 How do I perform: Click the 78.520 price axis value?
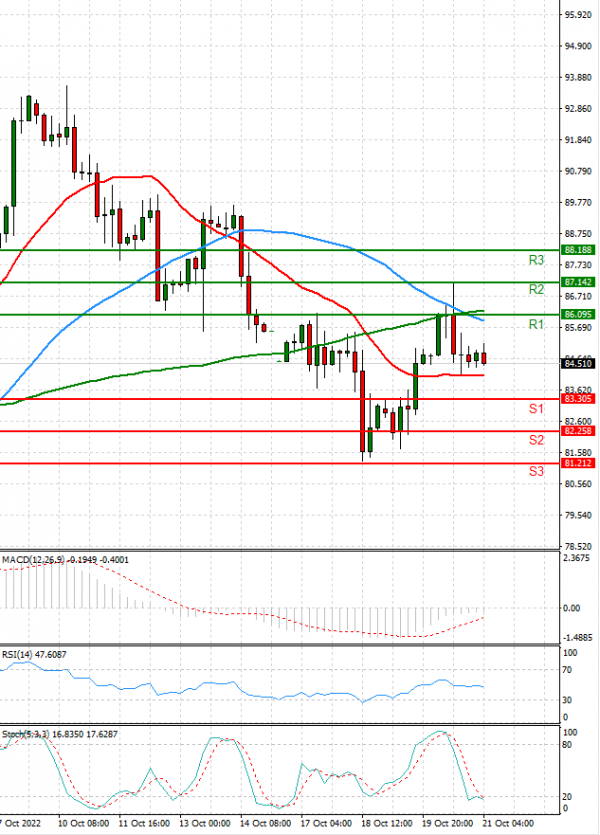point(578,546)
